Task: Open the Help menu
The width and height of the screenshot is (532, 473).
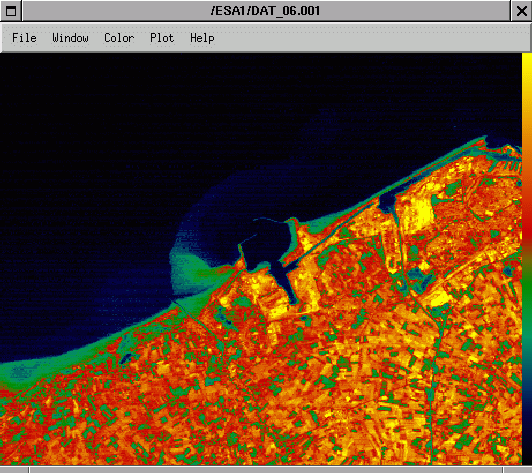Action: point(202,38)
